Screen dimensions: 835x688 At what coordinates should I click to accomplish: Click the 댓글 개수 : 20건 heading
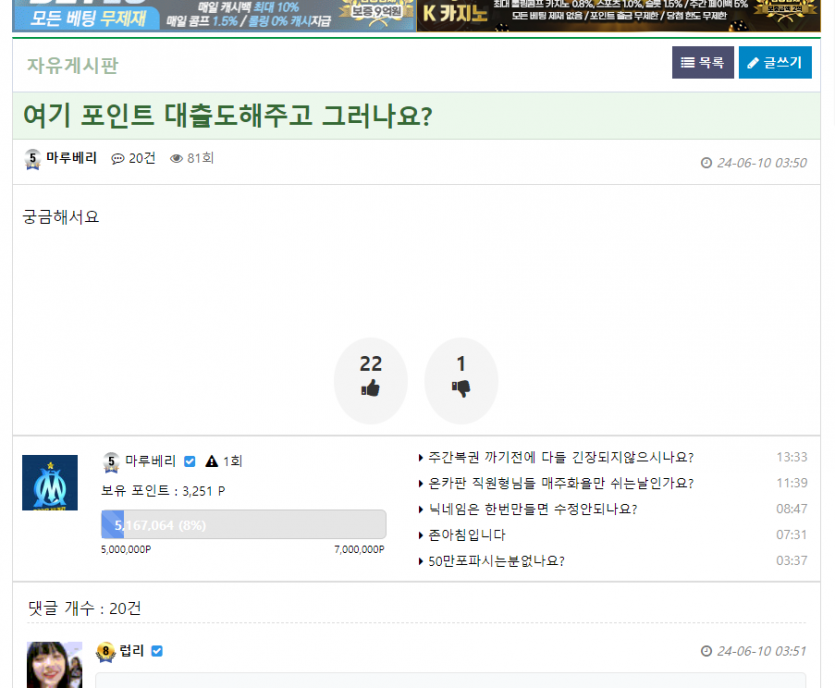(x=85, y=608)
